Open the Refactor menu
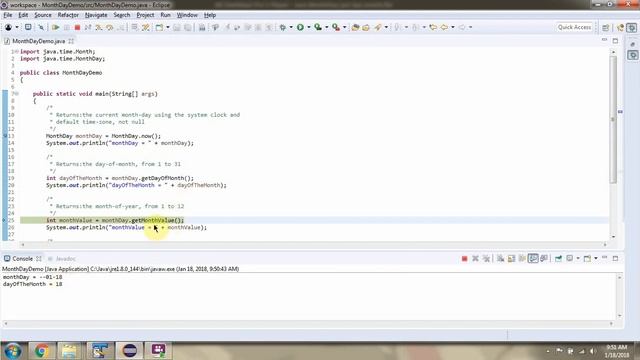Image resolution: width=640 pixels, height=360 pixels. (68, 15)
